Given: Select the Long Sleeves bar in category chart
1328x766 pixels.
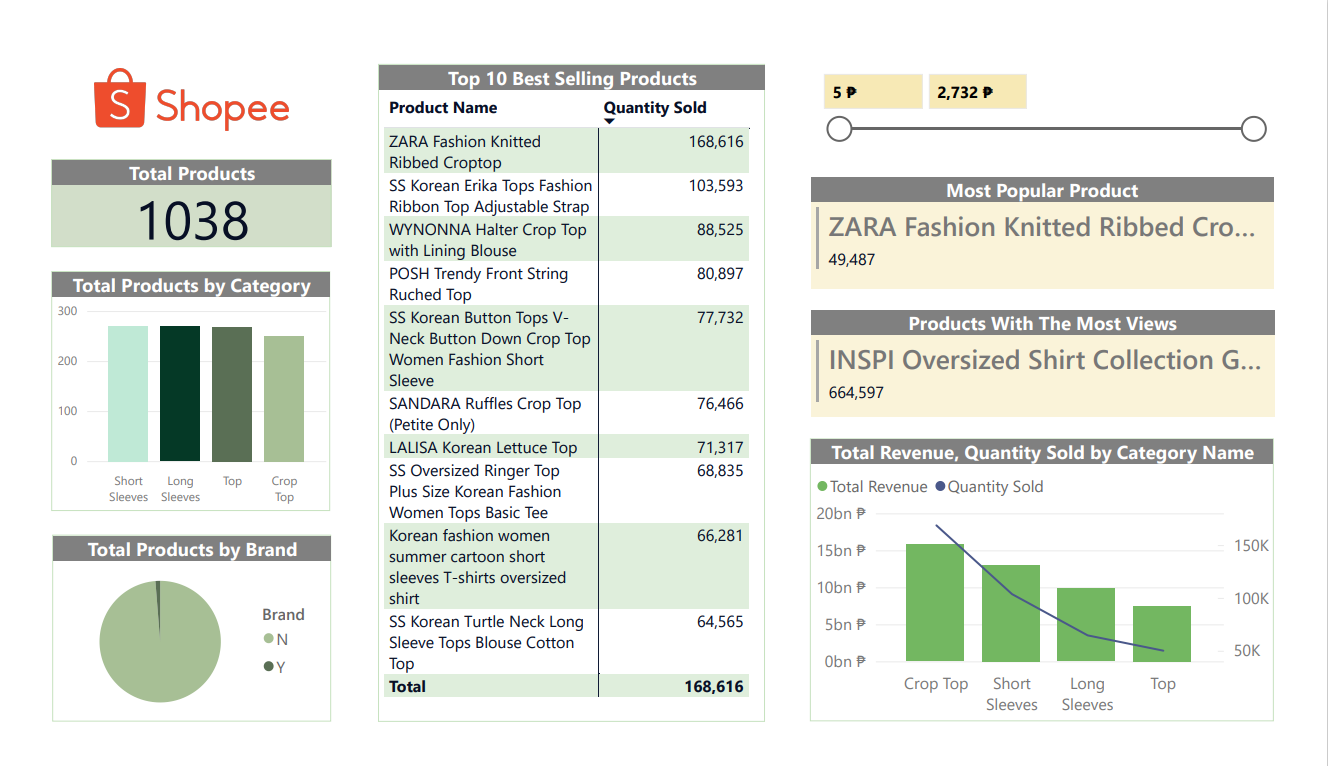Looking at the screenshot, I should (x=180, y=394).
